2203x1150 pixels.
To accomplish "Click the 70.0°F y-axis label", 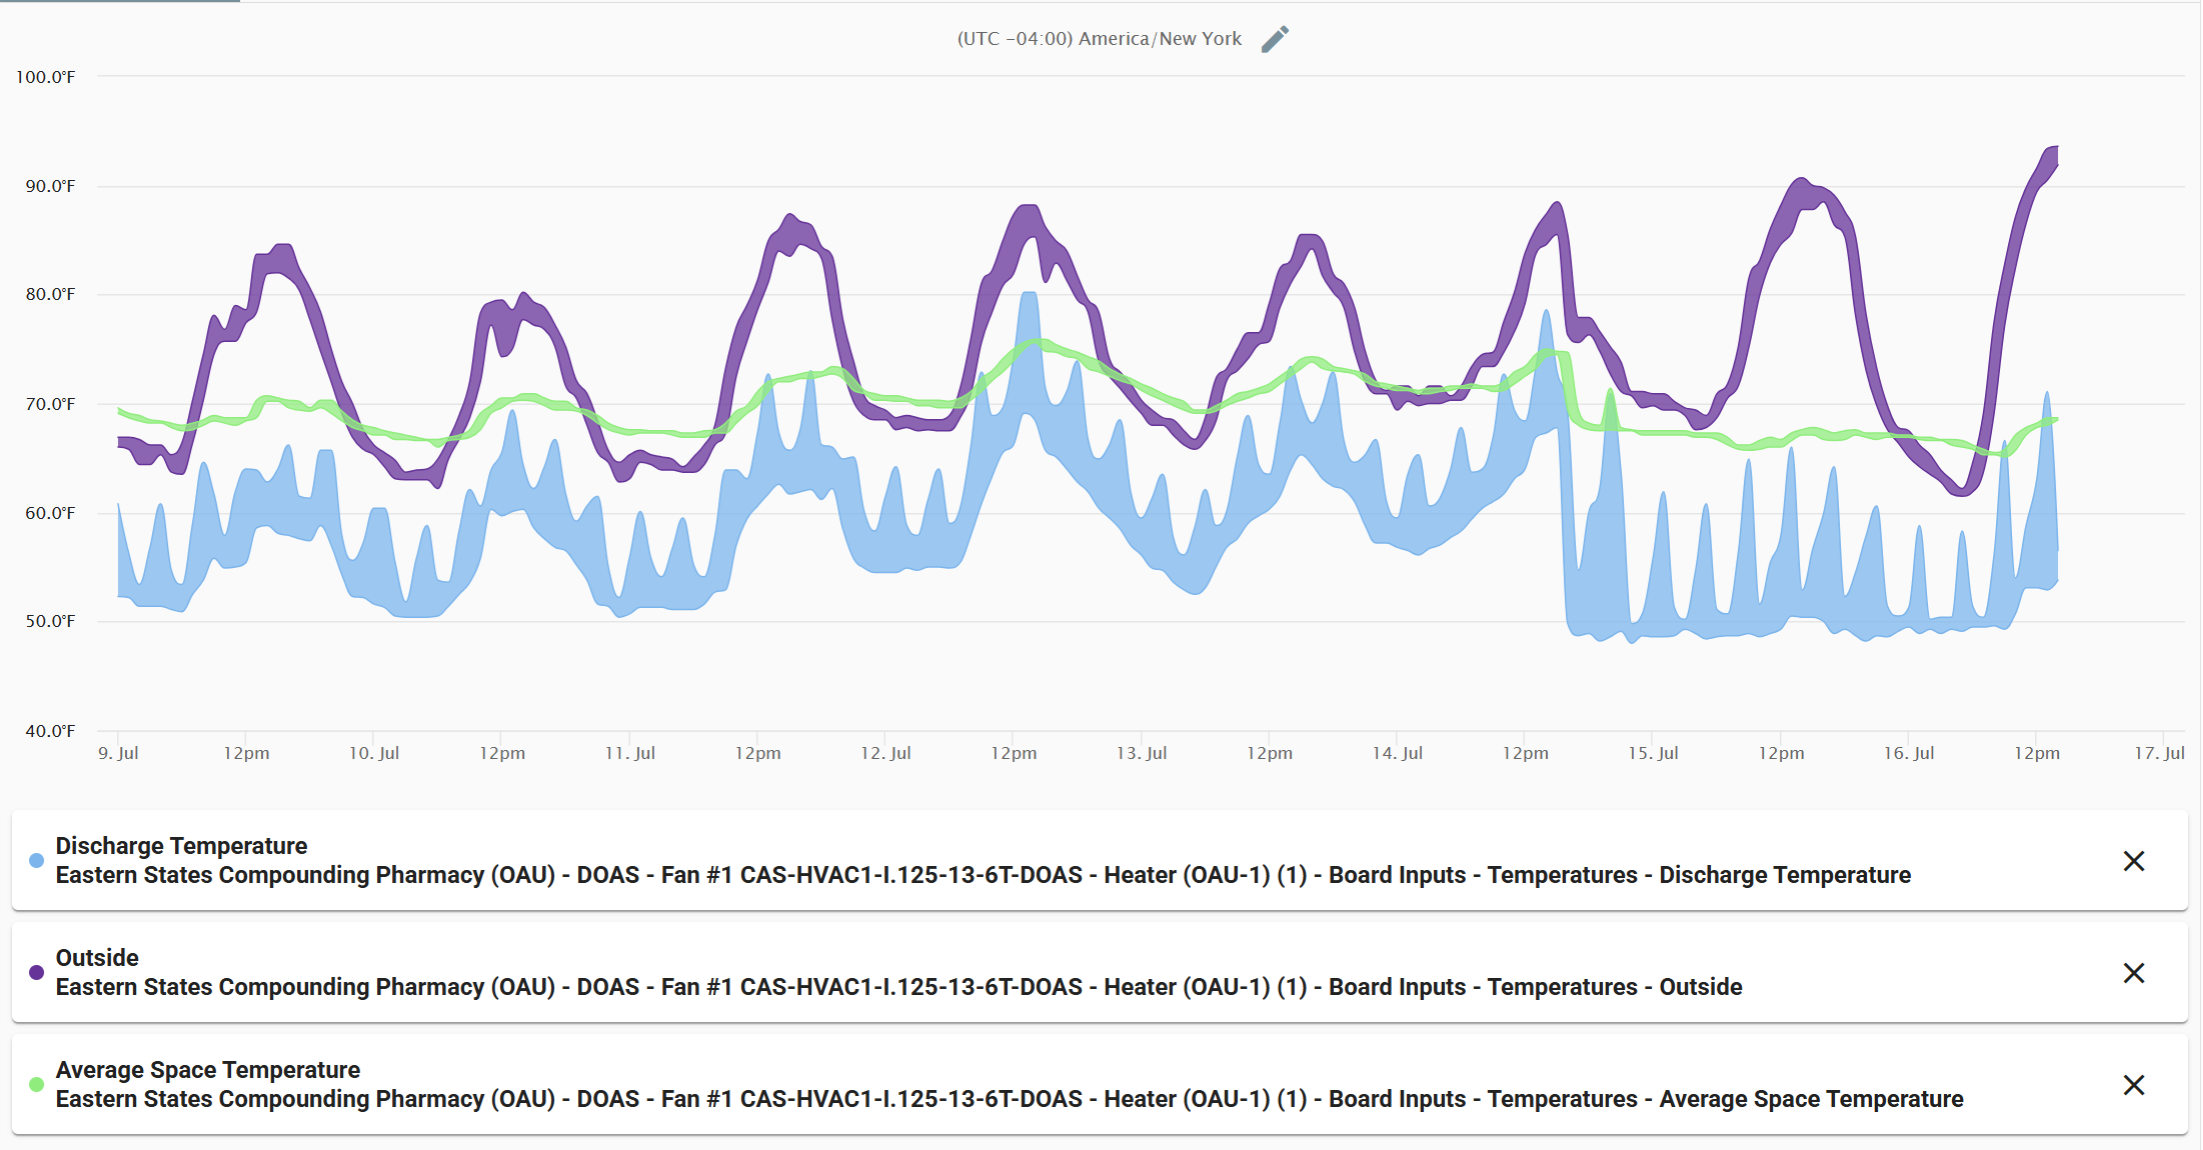I will [50, 404].
